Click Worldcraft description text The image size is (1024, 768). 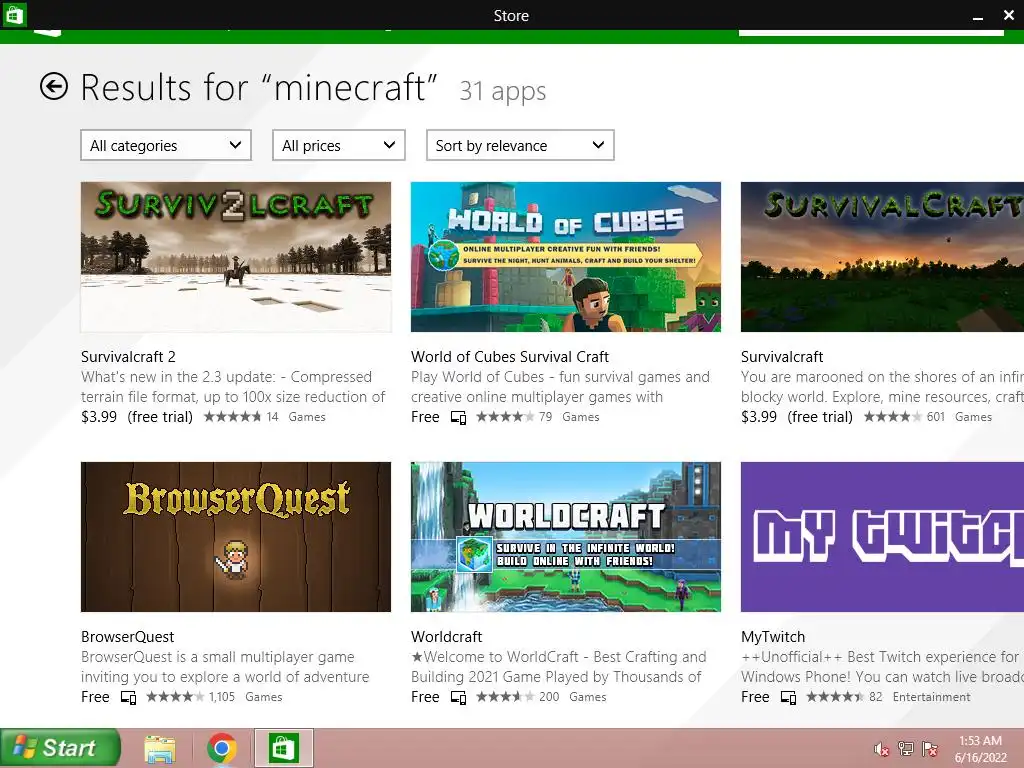(558, 667)
